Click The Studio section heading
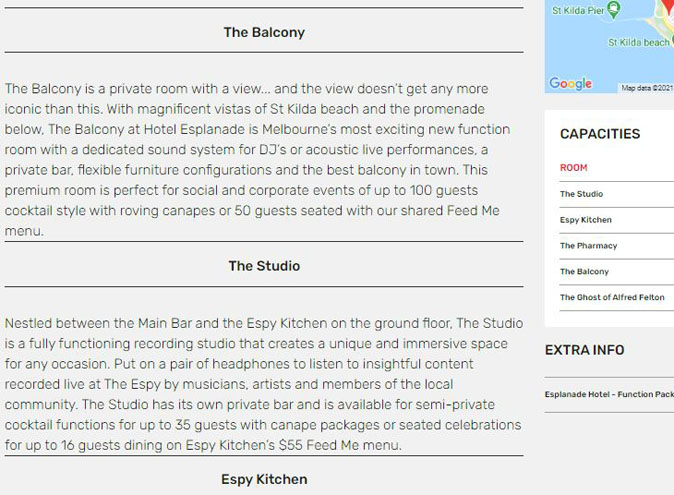This screenshot has width=674, height=495. 264,266
